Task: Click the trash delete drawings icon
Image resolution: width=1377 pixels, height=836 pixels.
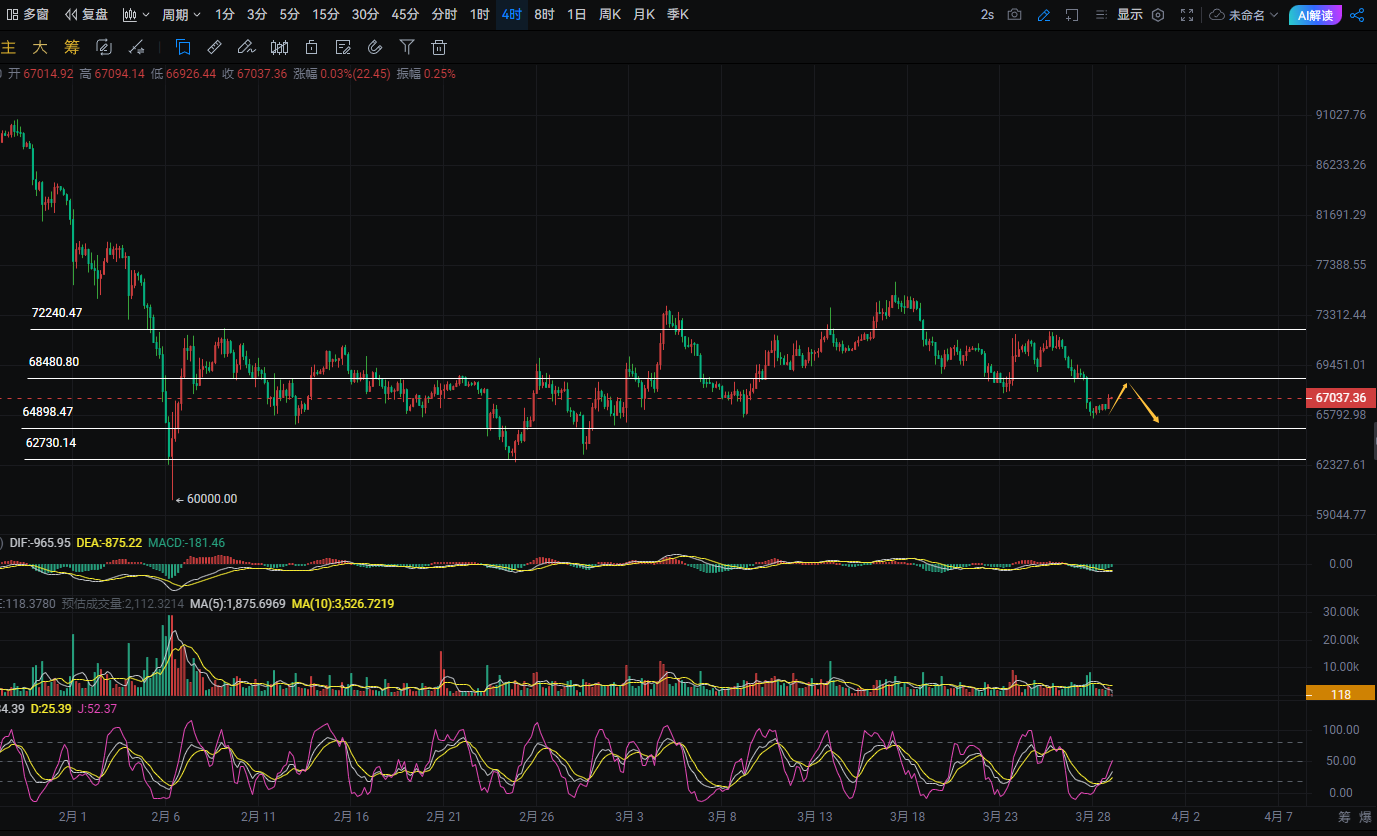Action: pyautogui.click(x=438, y=47)
